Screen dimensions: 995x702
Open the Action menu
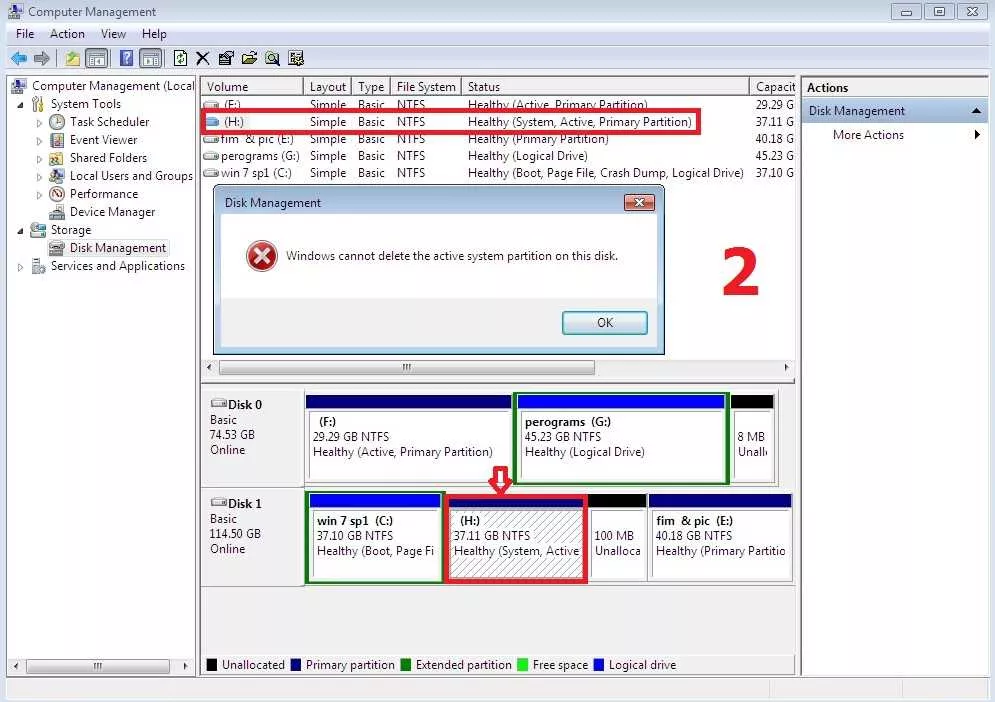pyautogui.click(x=67, y=34)
